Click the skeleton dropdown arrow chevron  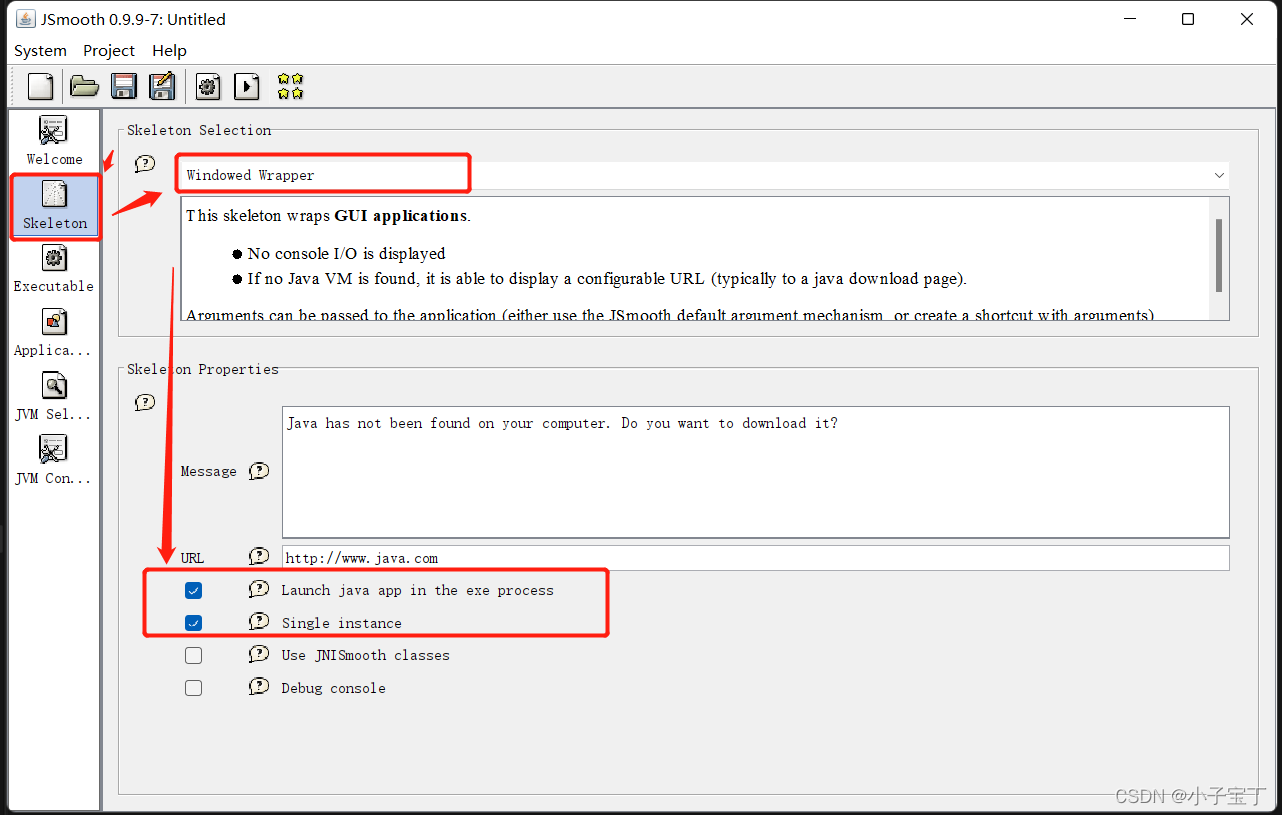1219,175
